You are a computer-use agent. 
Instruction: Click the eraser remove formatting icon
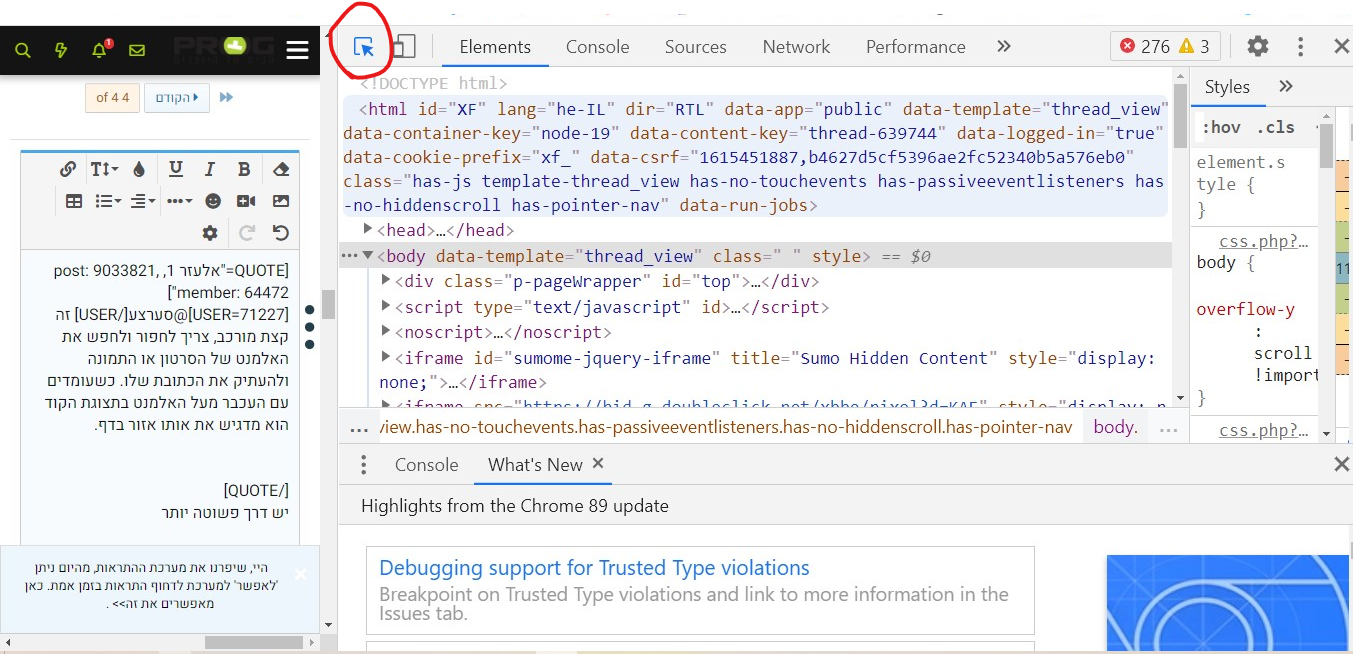coord(281,169)
